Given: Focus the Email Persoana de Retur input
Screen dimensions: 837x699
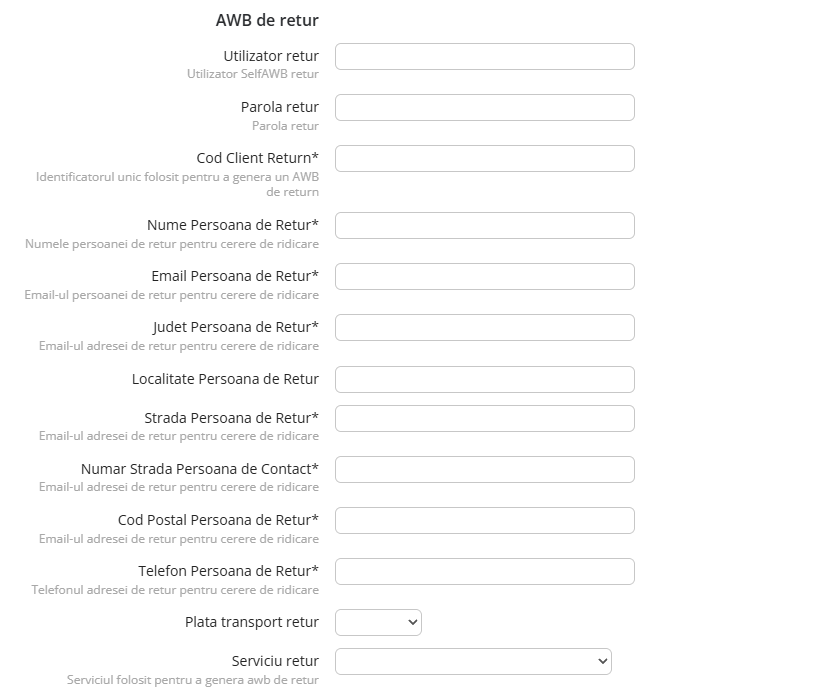Looking at the screenshot, I should pos(484,277).
